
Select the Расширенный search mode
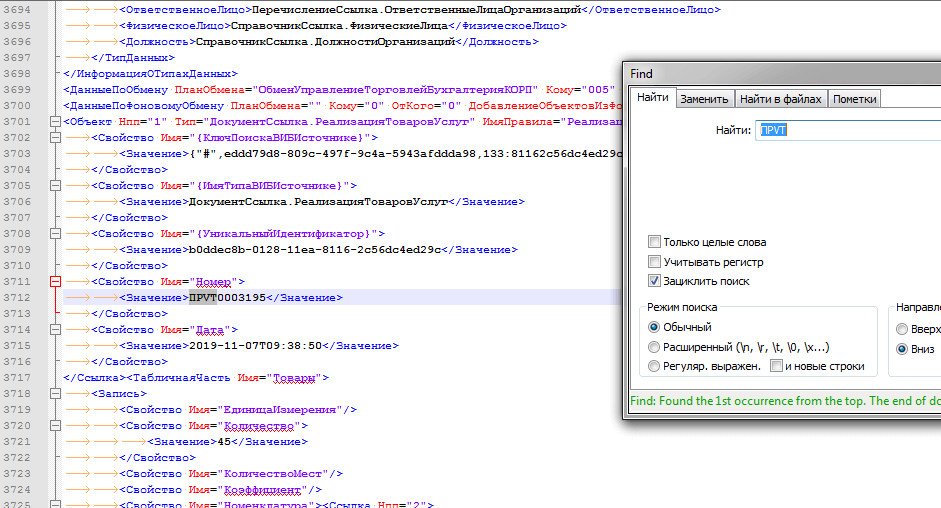[654, 347]
